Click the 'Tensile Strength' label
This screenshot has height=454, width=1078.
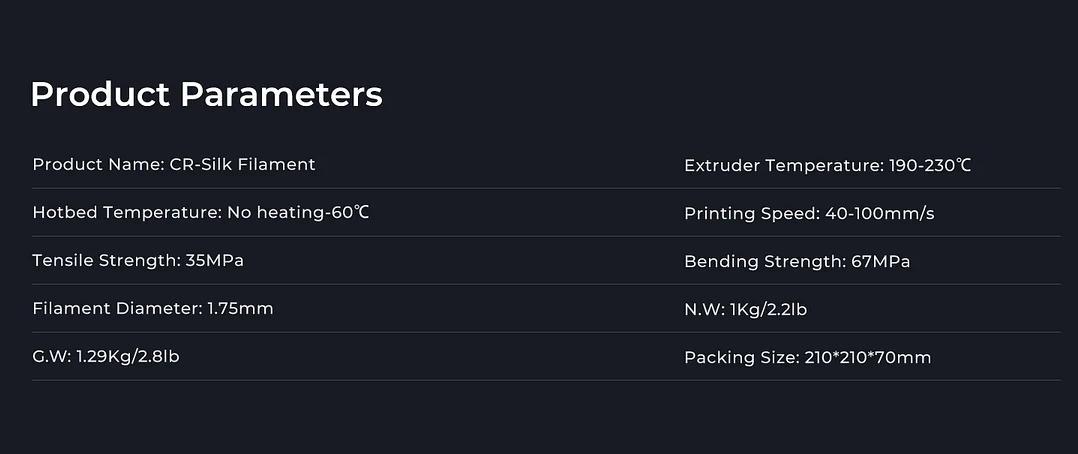click(105, 261)
